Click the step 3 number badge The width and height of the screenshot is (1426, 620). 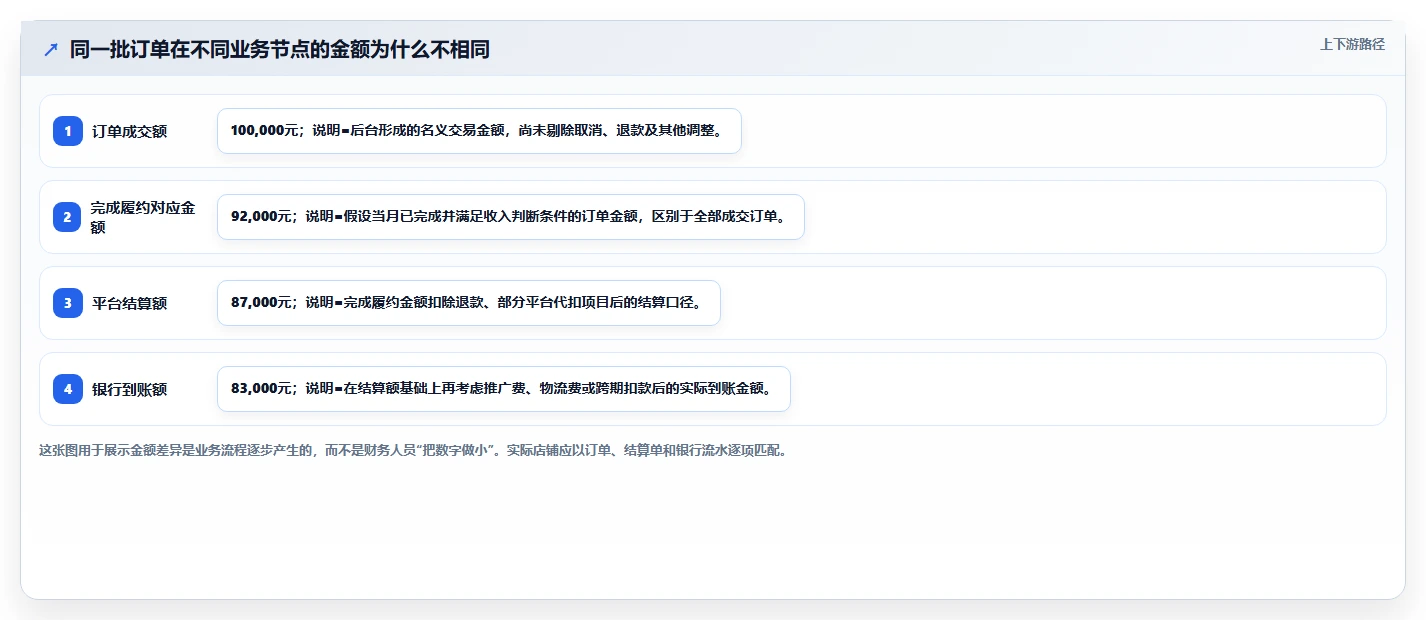[68, 303]
